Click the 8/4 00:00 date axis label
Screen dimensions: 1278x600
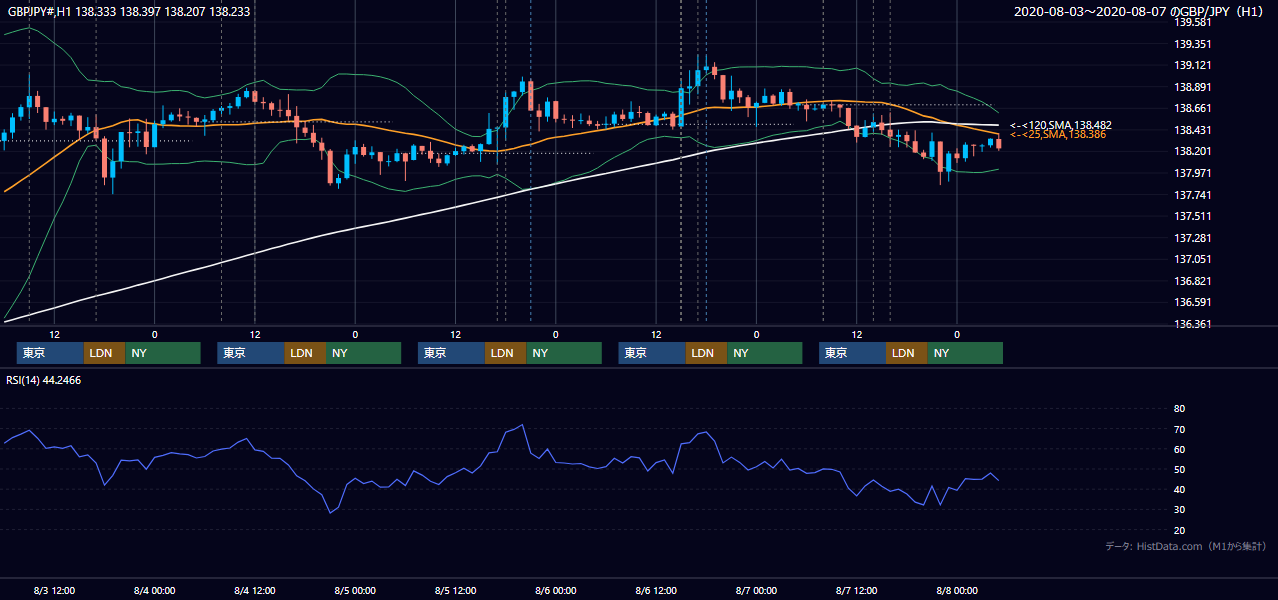click(x=154, y=590)
